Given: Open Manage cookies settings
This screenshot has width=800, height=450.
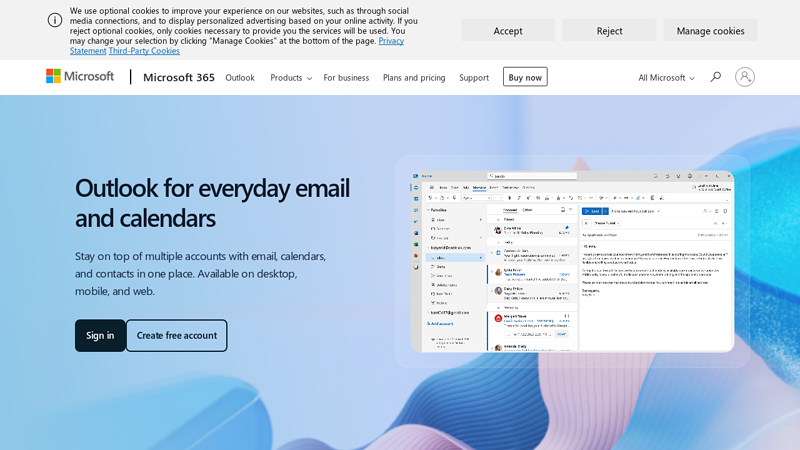Looking at the screenshot, I should coord(710,31).
